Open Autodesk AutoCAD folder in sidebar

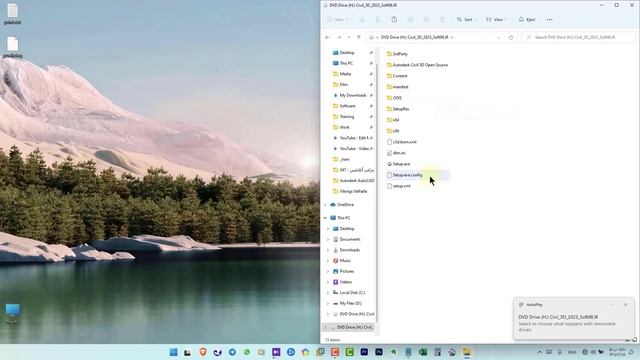click(x=353, y=180)
